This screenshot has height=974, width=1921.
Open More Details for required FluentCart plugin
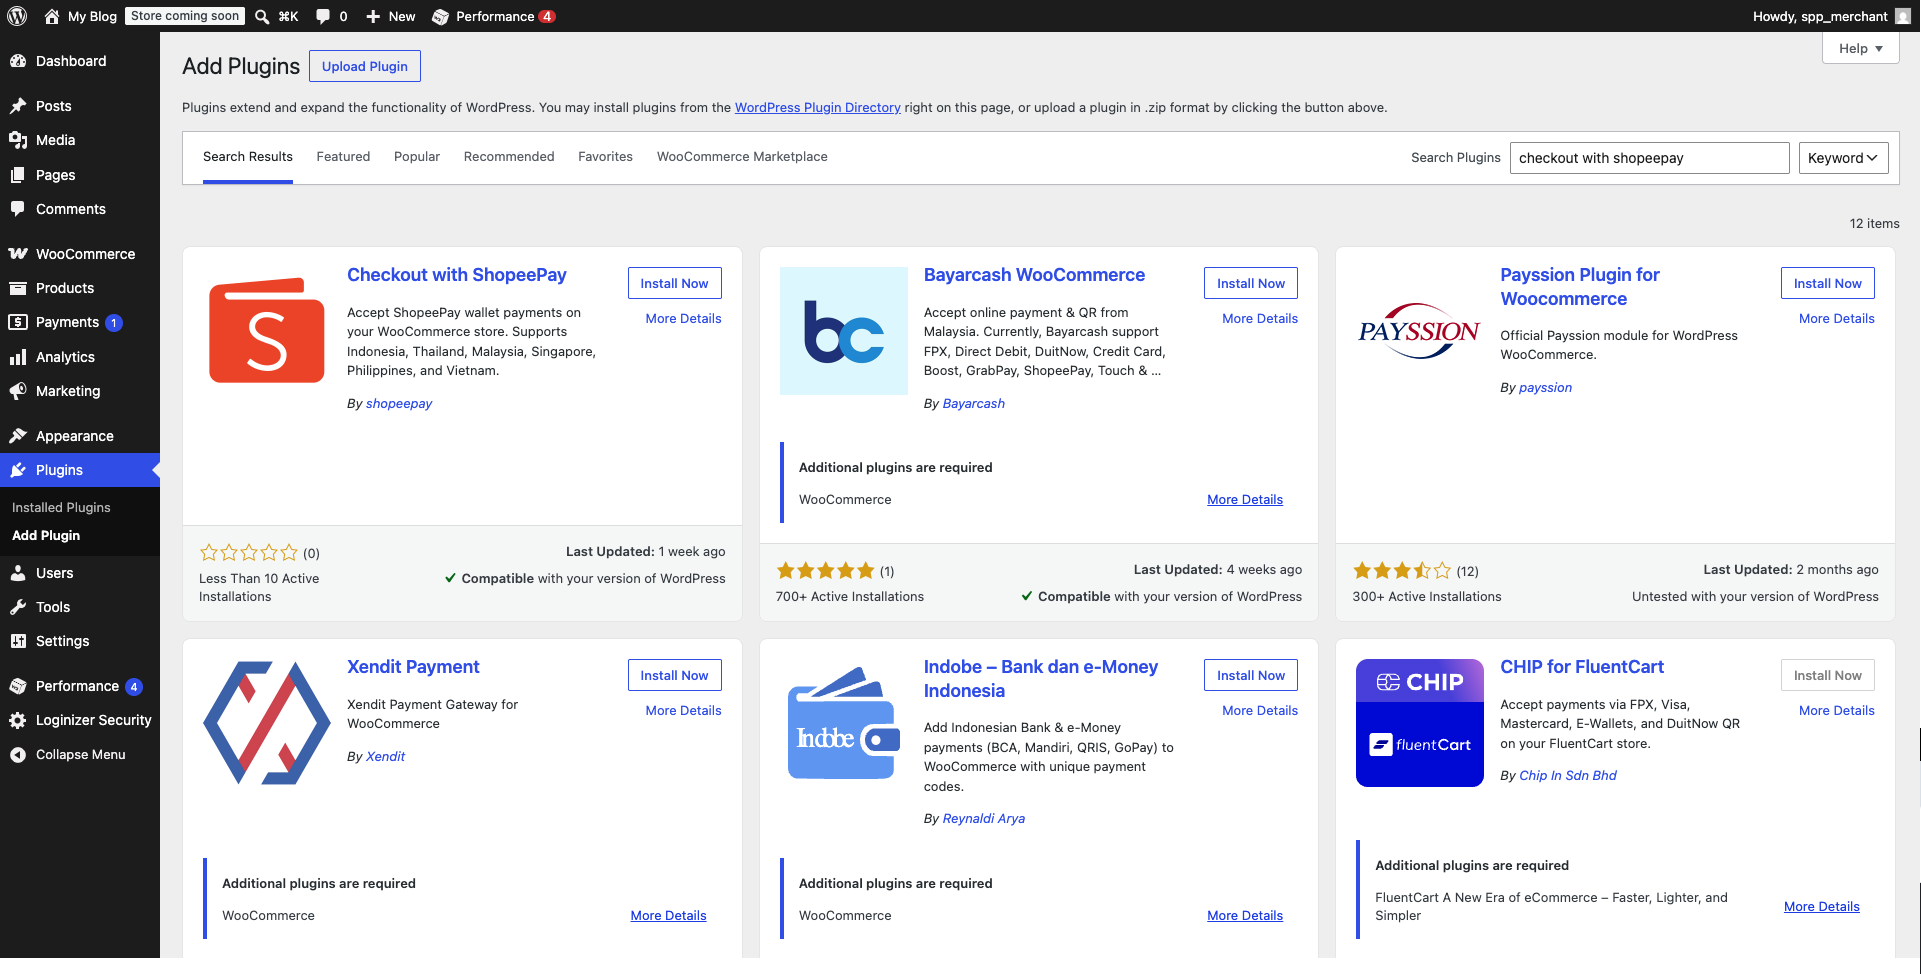1822,907
